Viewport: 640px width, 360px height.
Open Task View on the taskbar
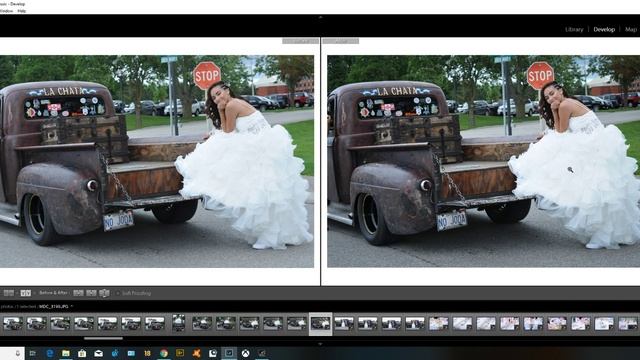[x=33, y=353]
